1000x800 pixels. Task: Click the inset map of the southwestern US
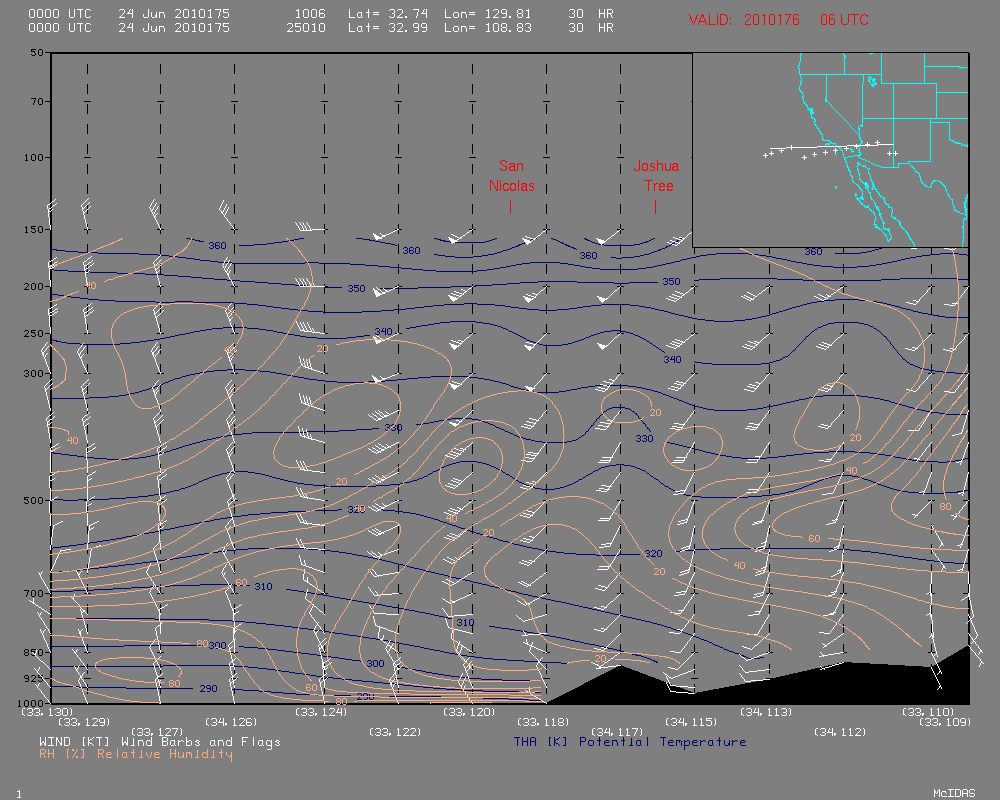[830, 150]
